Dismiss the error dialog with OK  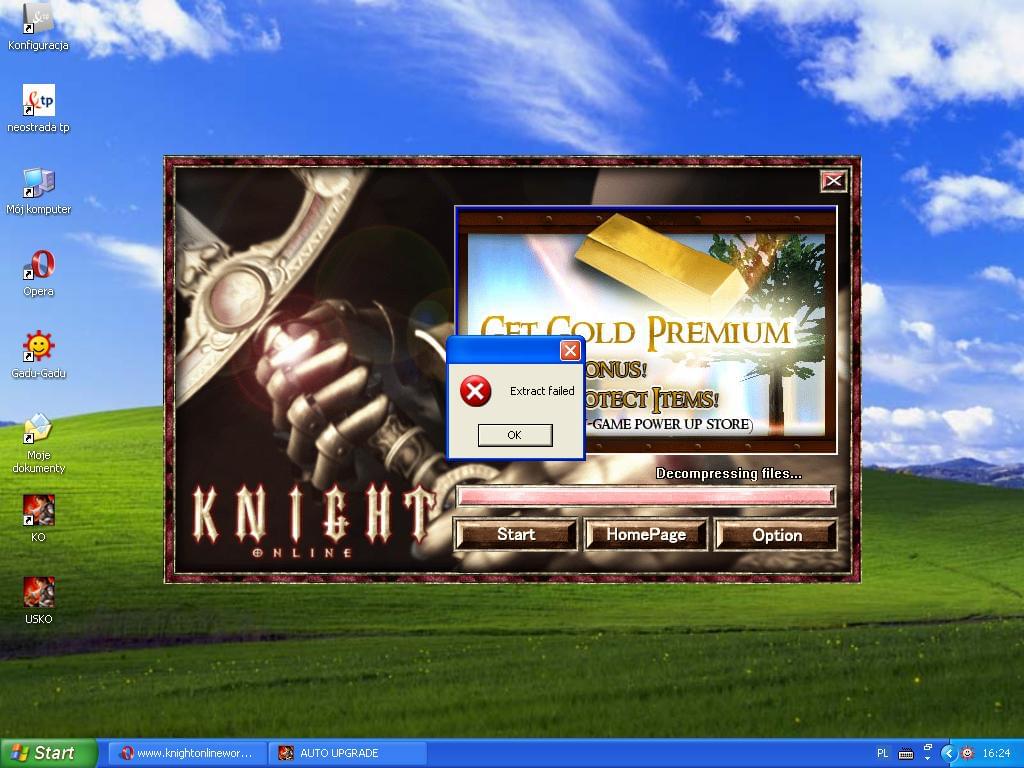tap(515, 435)
